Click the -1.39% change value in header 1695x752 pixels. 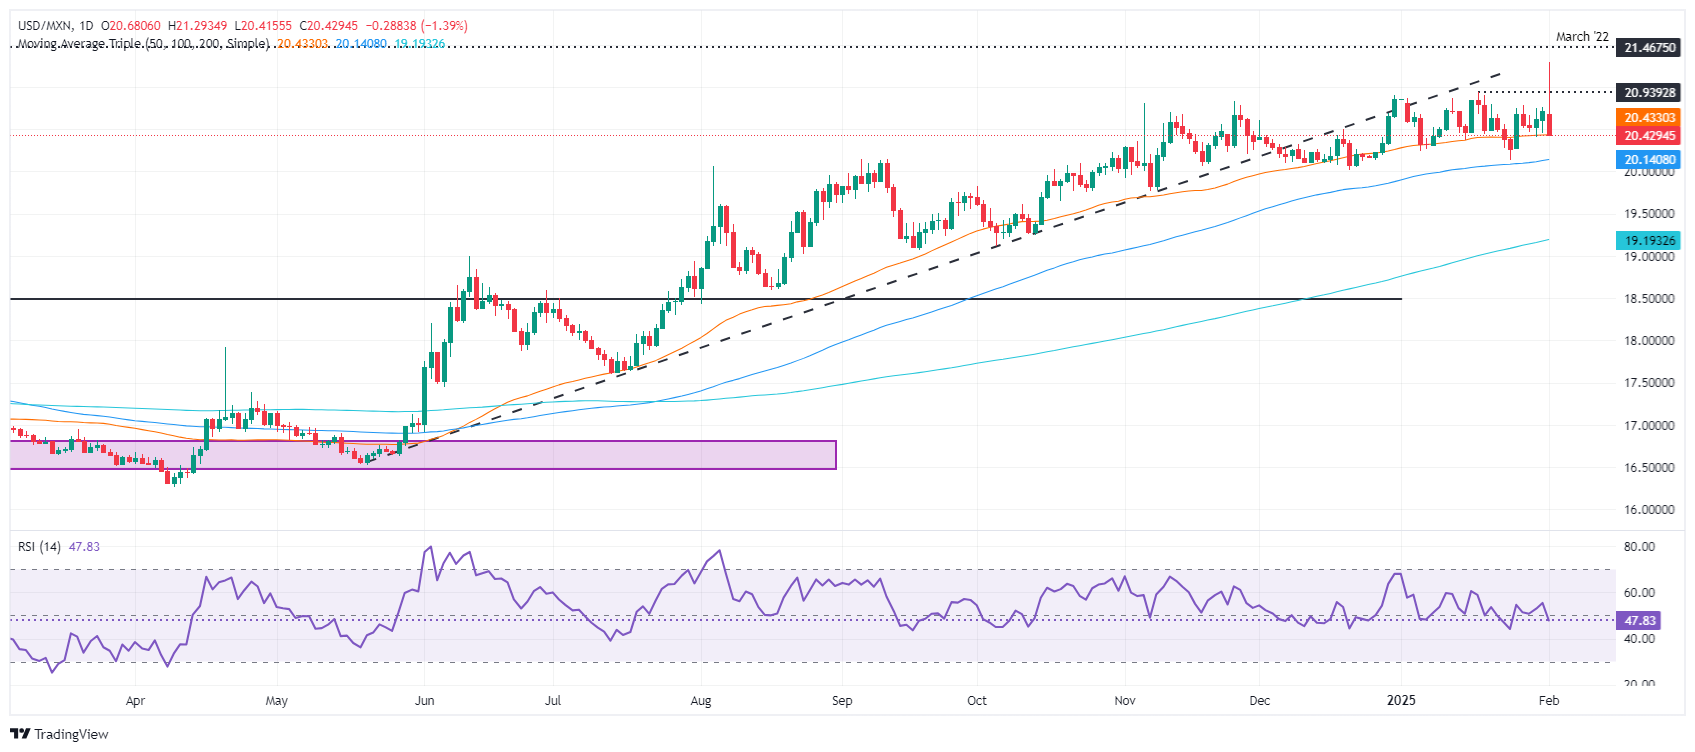pos(445,26)
